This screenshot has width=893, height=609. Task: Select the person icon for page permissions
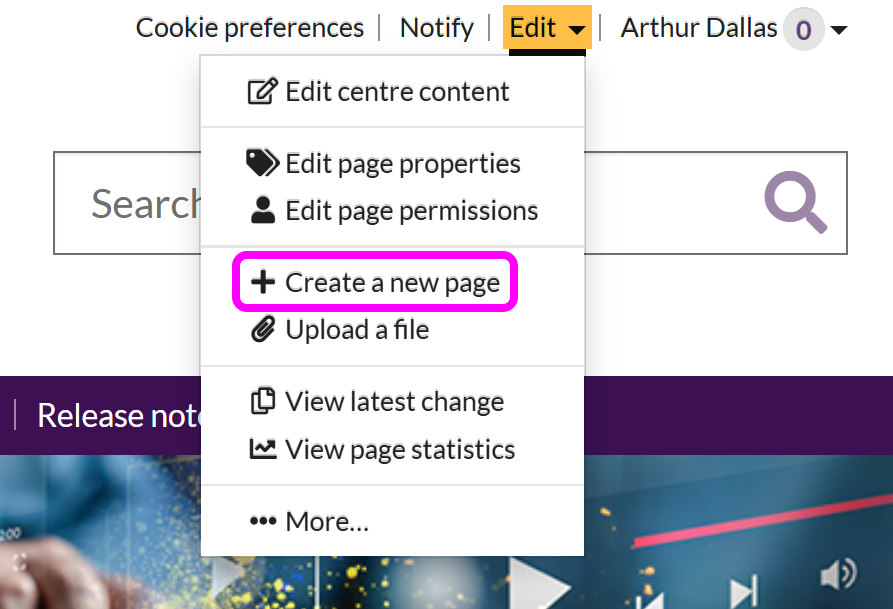(262, 210)
